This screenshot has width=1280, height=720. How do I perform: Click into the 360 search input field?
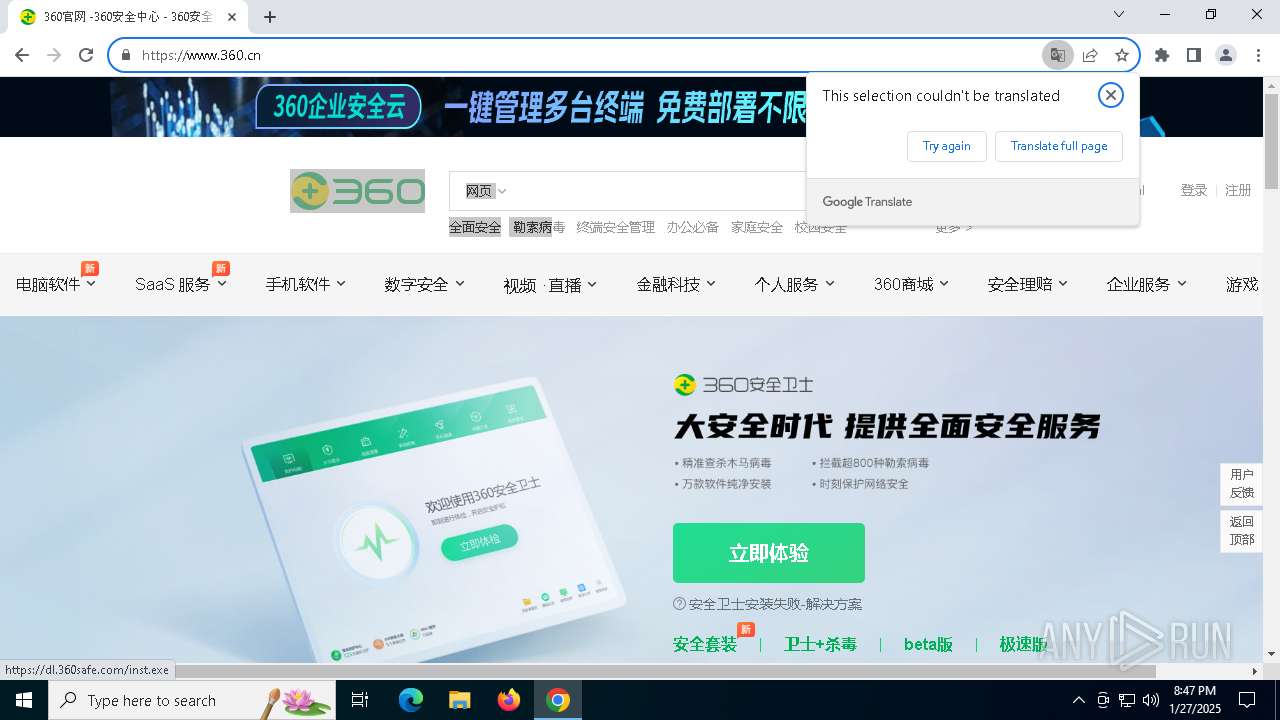pyautogui.click(x=660, y=191)
